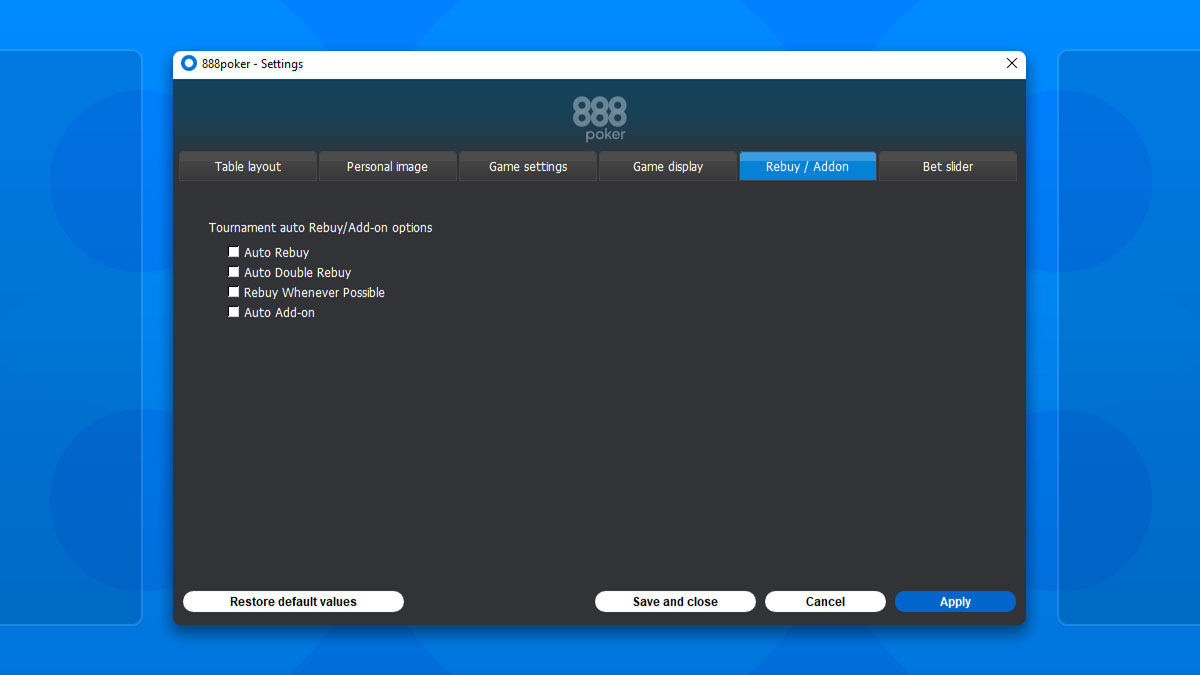This screenshot has height=675, width=1200.
Task: Click the Auto Rebuy label text
Action: point(277,252)
